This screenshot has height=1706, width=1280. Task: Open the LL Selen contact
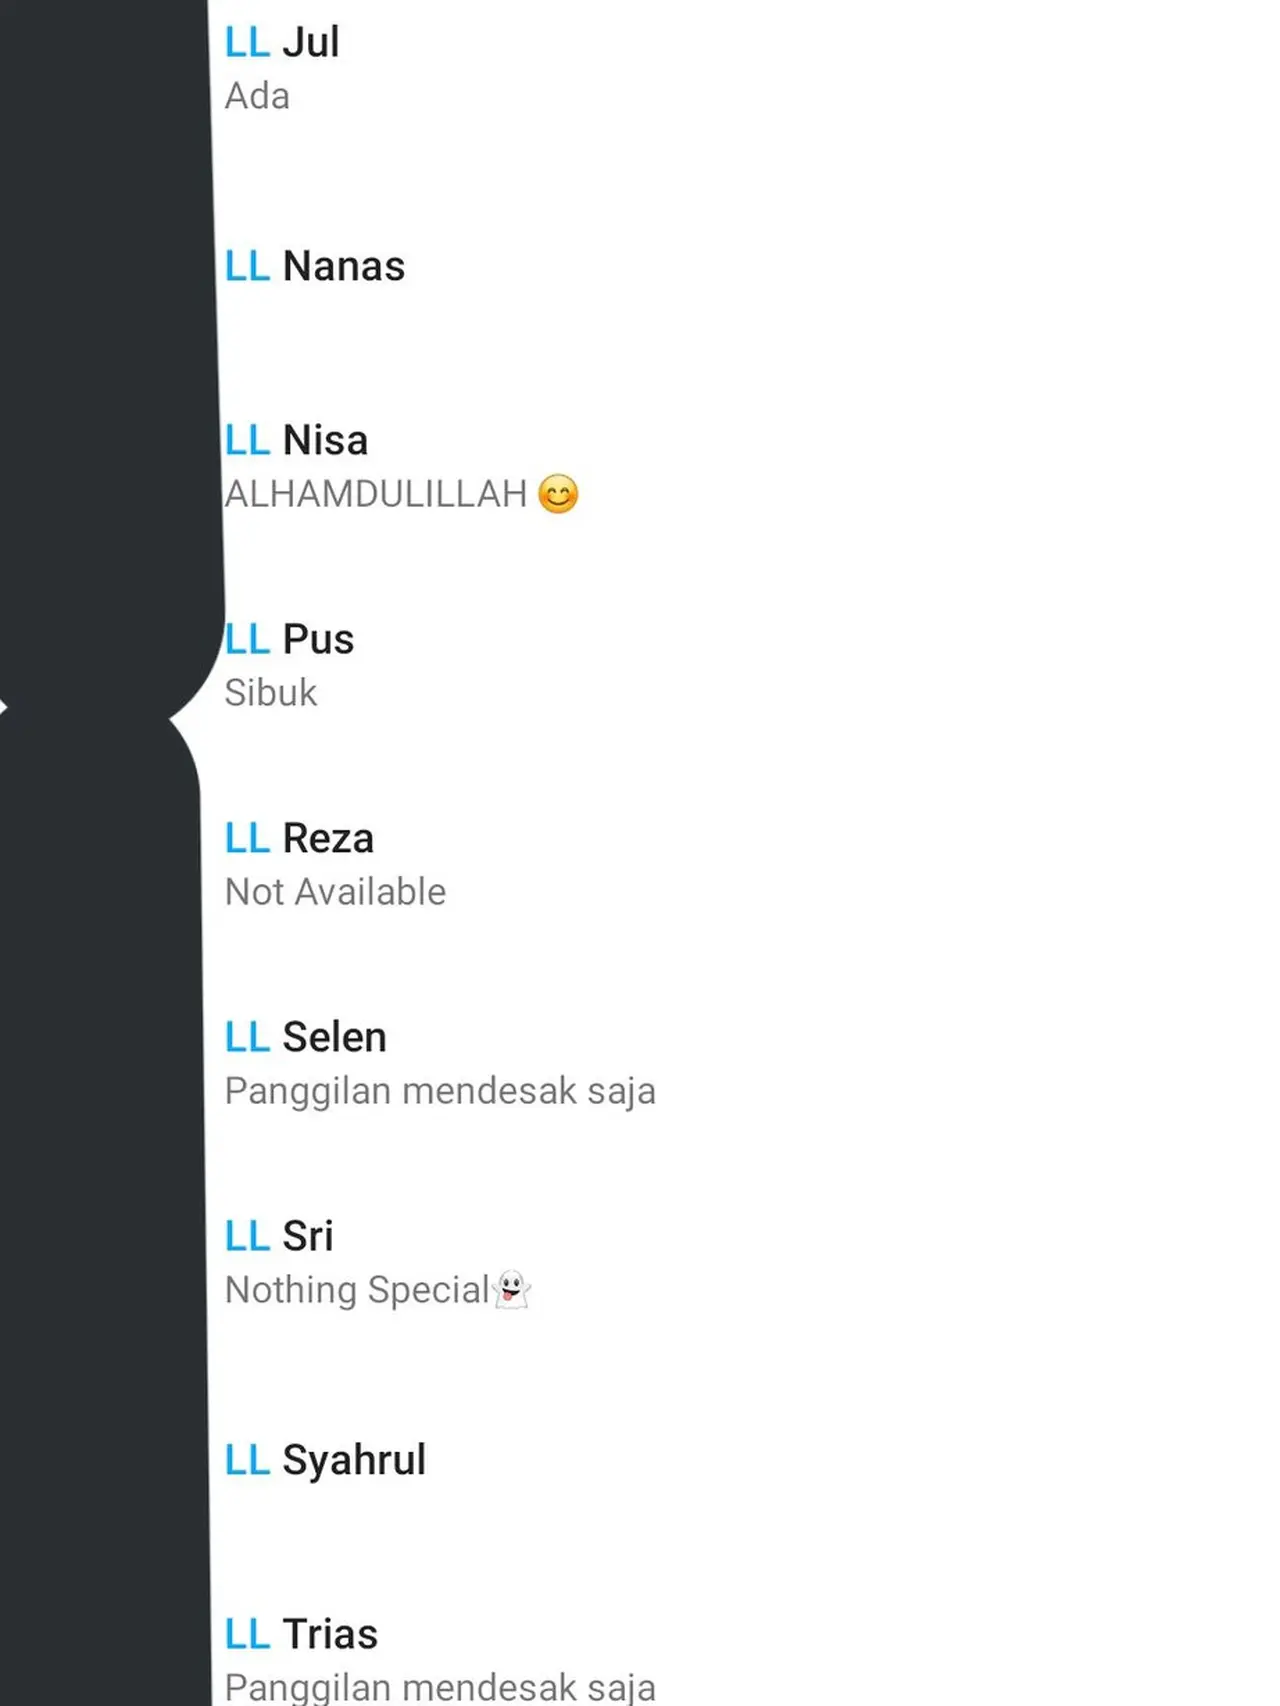coord(306,1038)
